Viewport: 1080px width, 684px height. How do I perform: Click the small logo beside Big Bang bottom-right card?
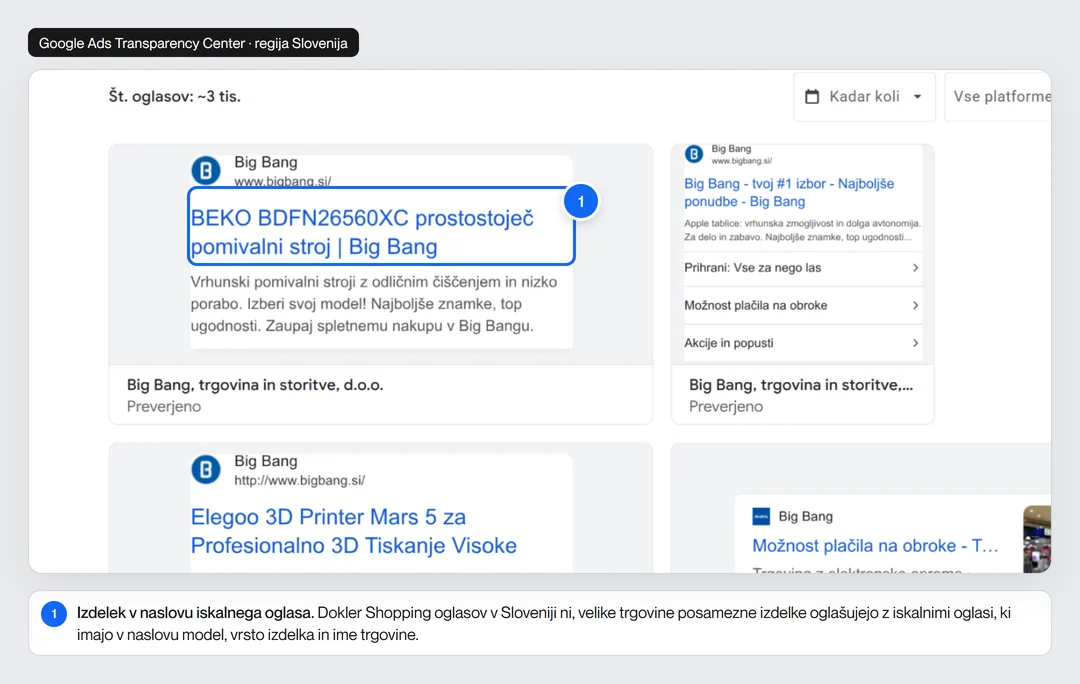761,516
